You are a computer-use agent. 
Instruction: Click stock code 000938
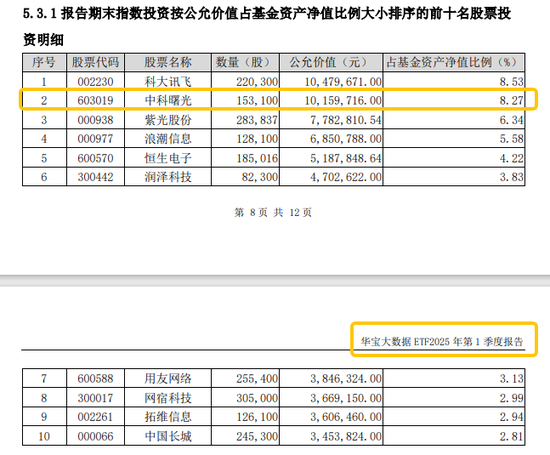pyautogui.click(x=95, y=120)
